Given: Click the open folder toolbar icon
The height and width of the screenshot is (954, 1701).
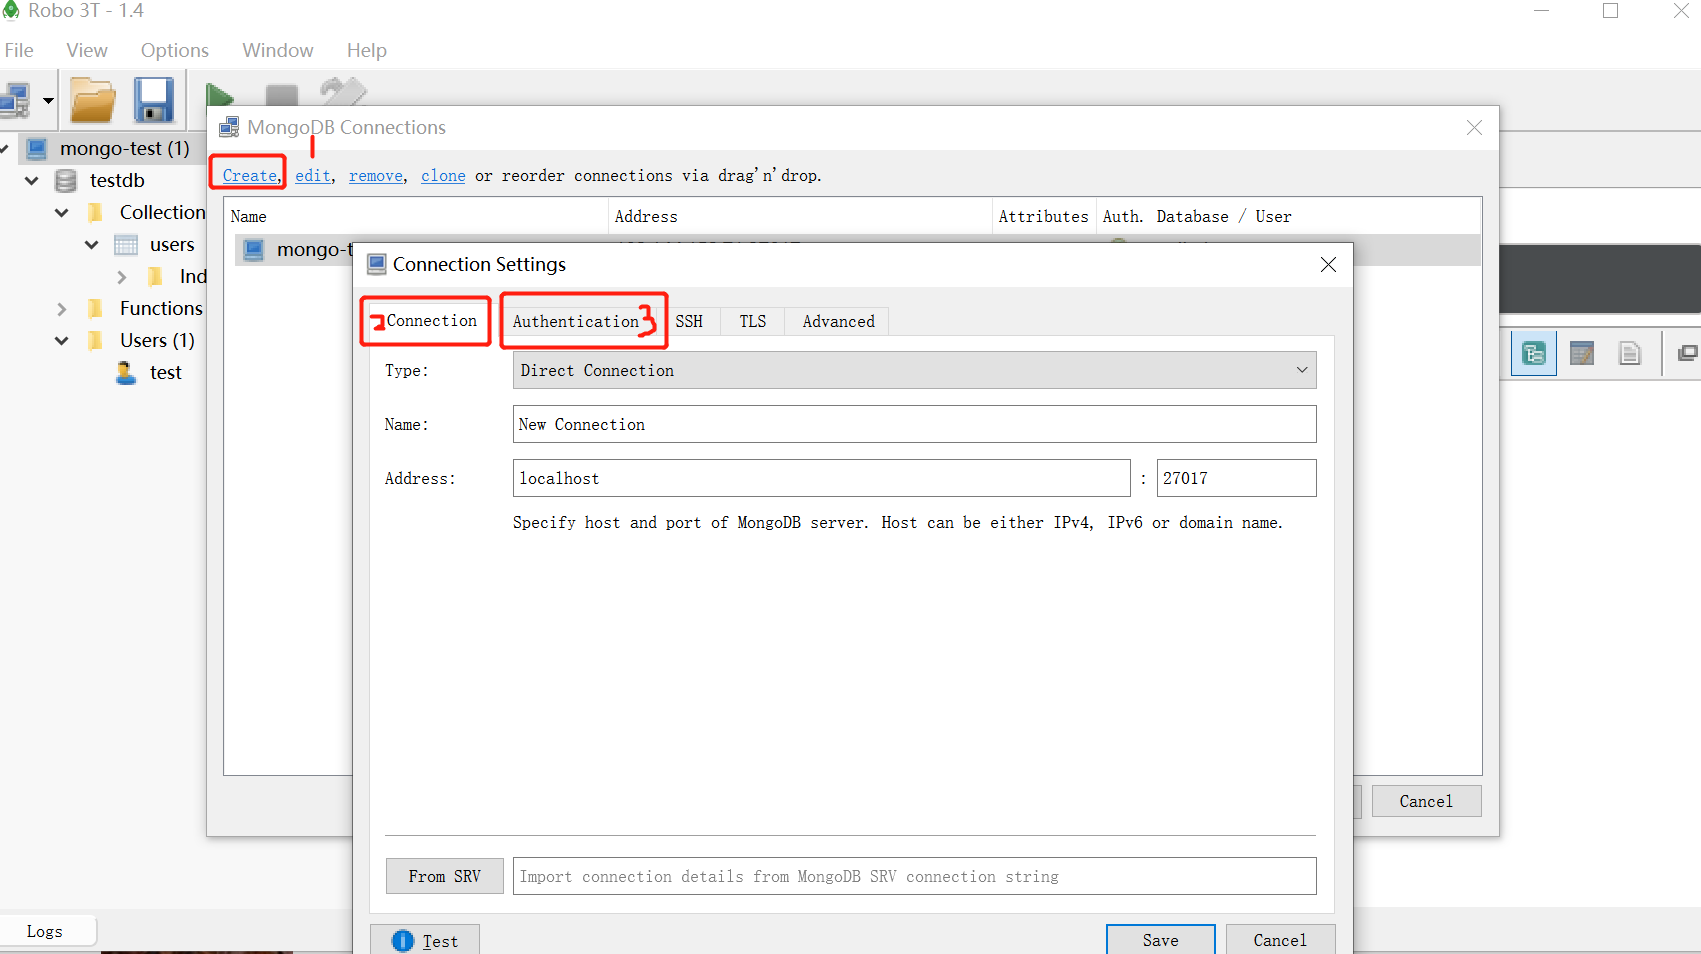Looking at the screenshot, I should [93, 100].
